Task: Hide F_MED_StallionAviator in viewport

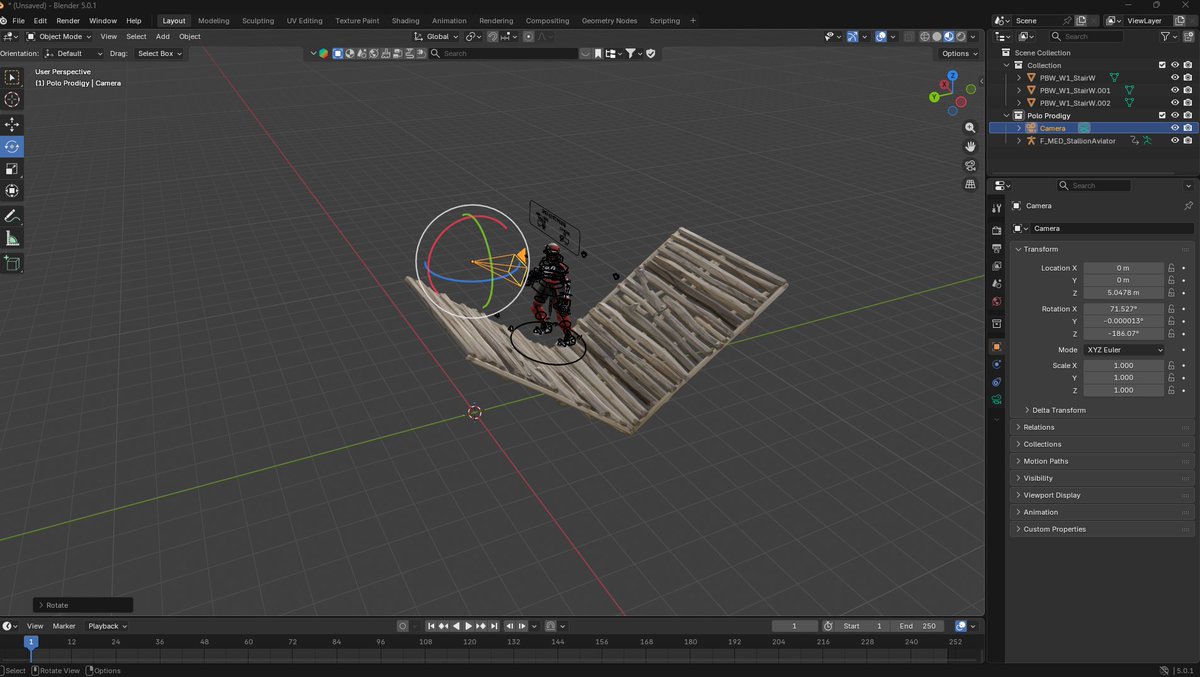Action: coord(1175,141)
